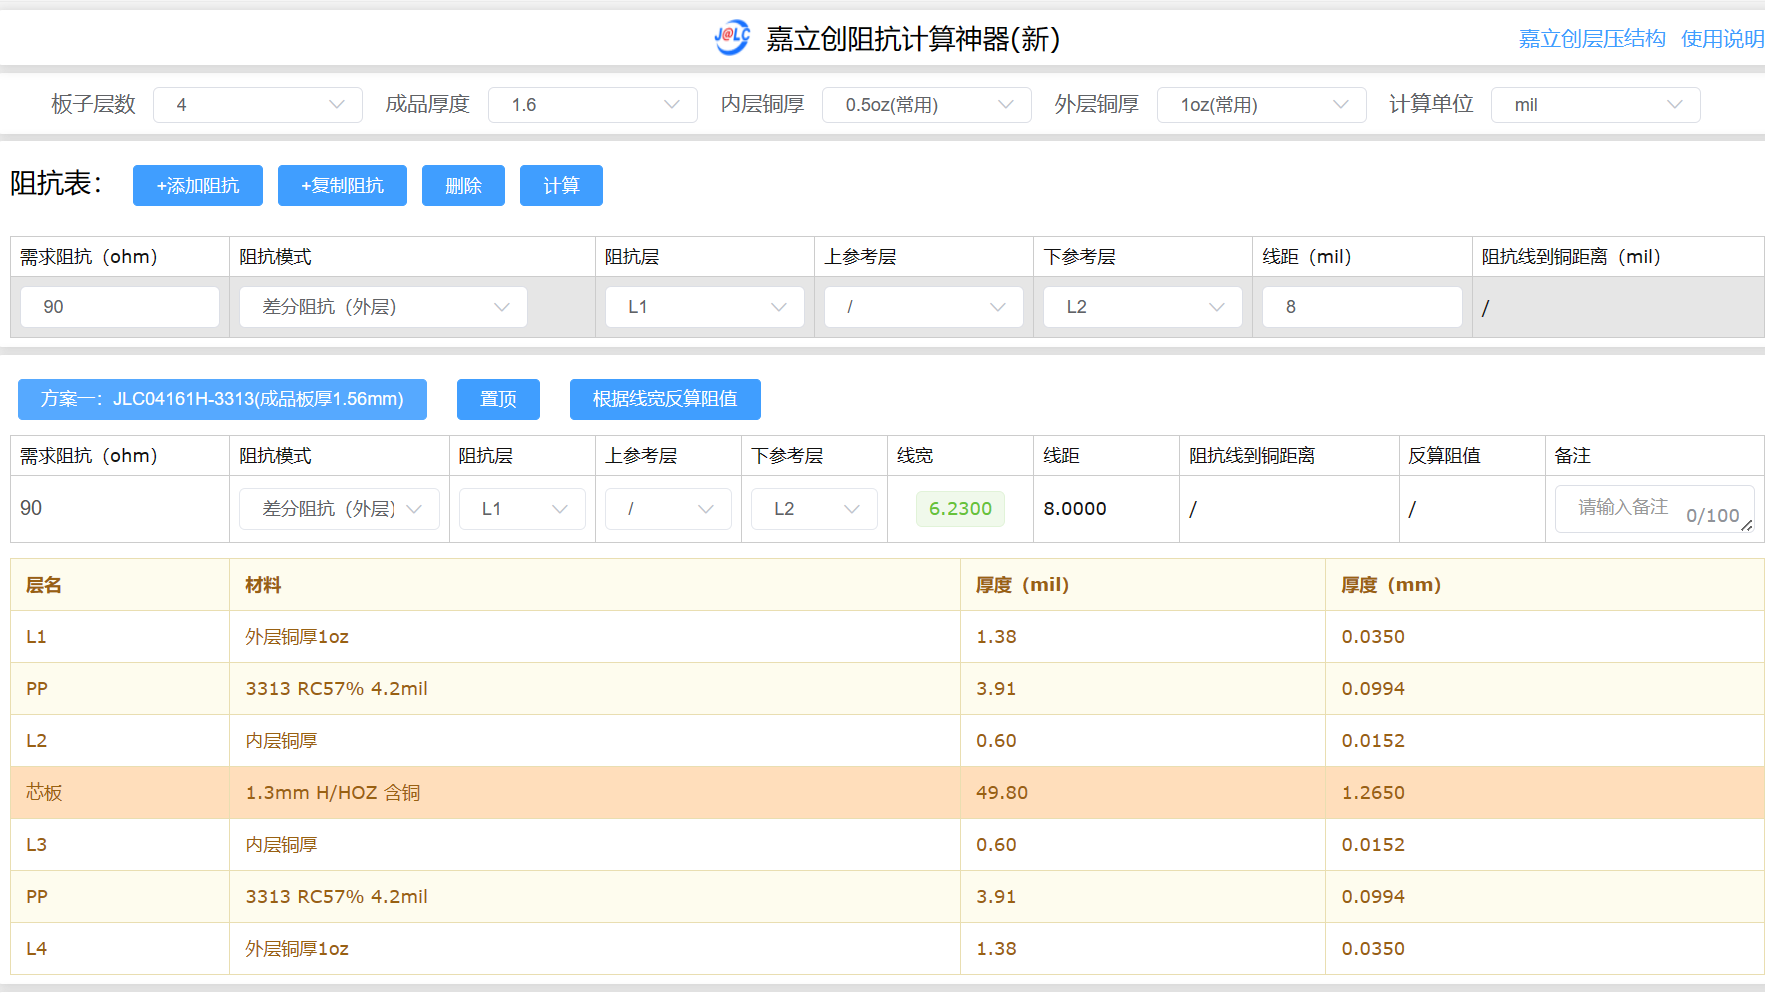This screenshot has height=994, width=1765.
Task: Open 内层铜厚 dropdown showing 0.5oz(常用)
Action: tap(927, 105)
